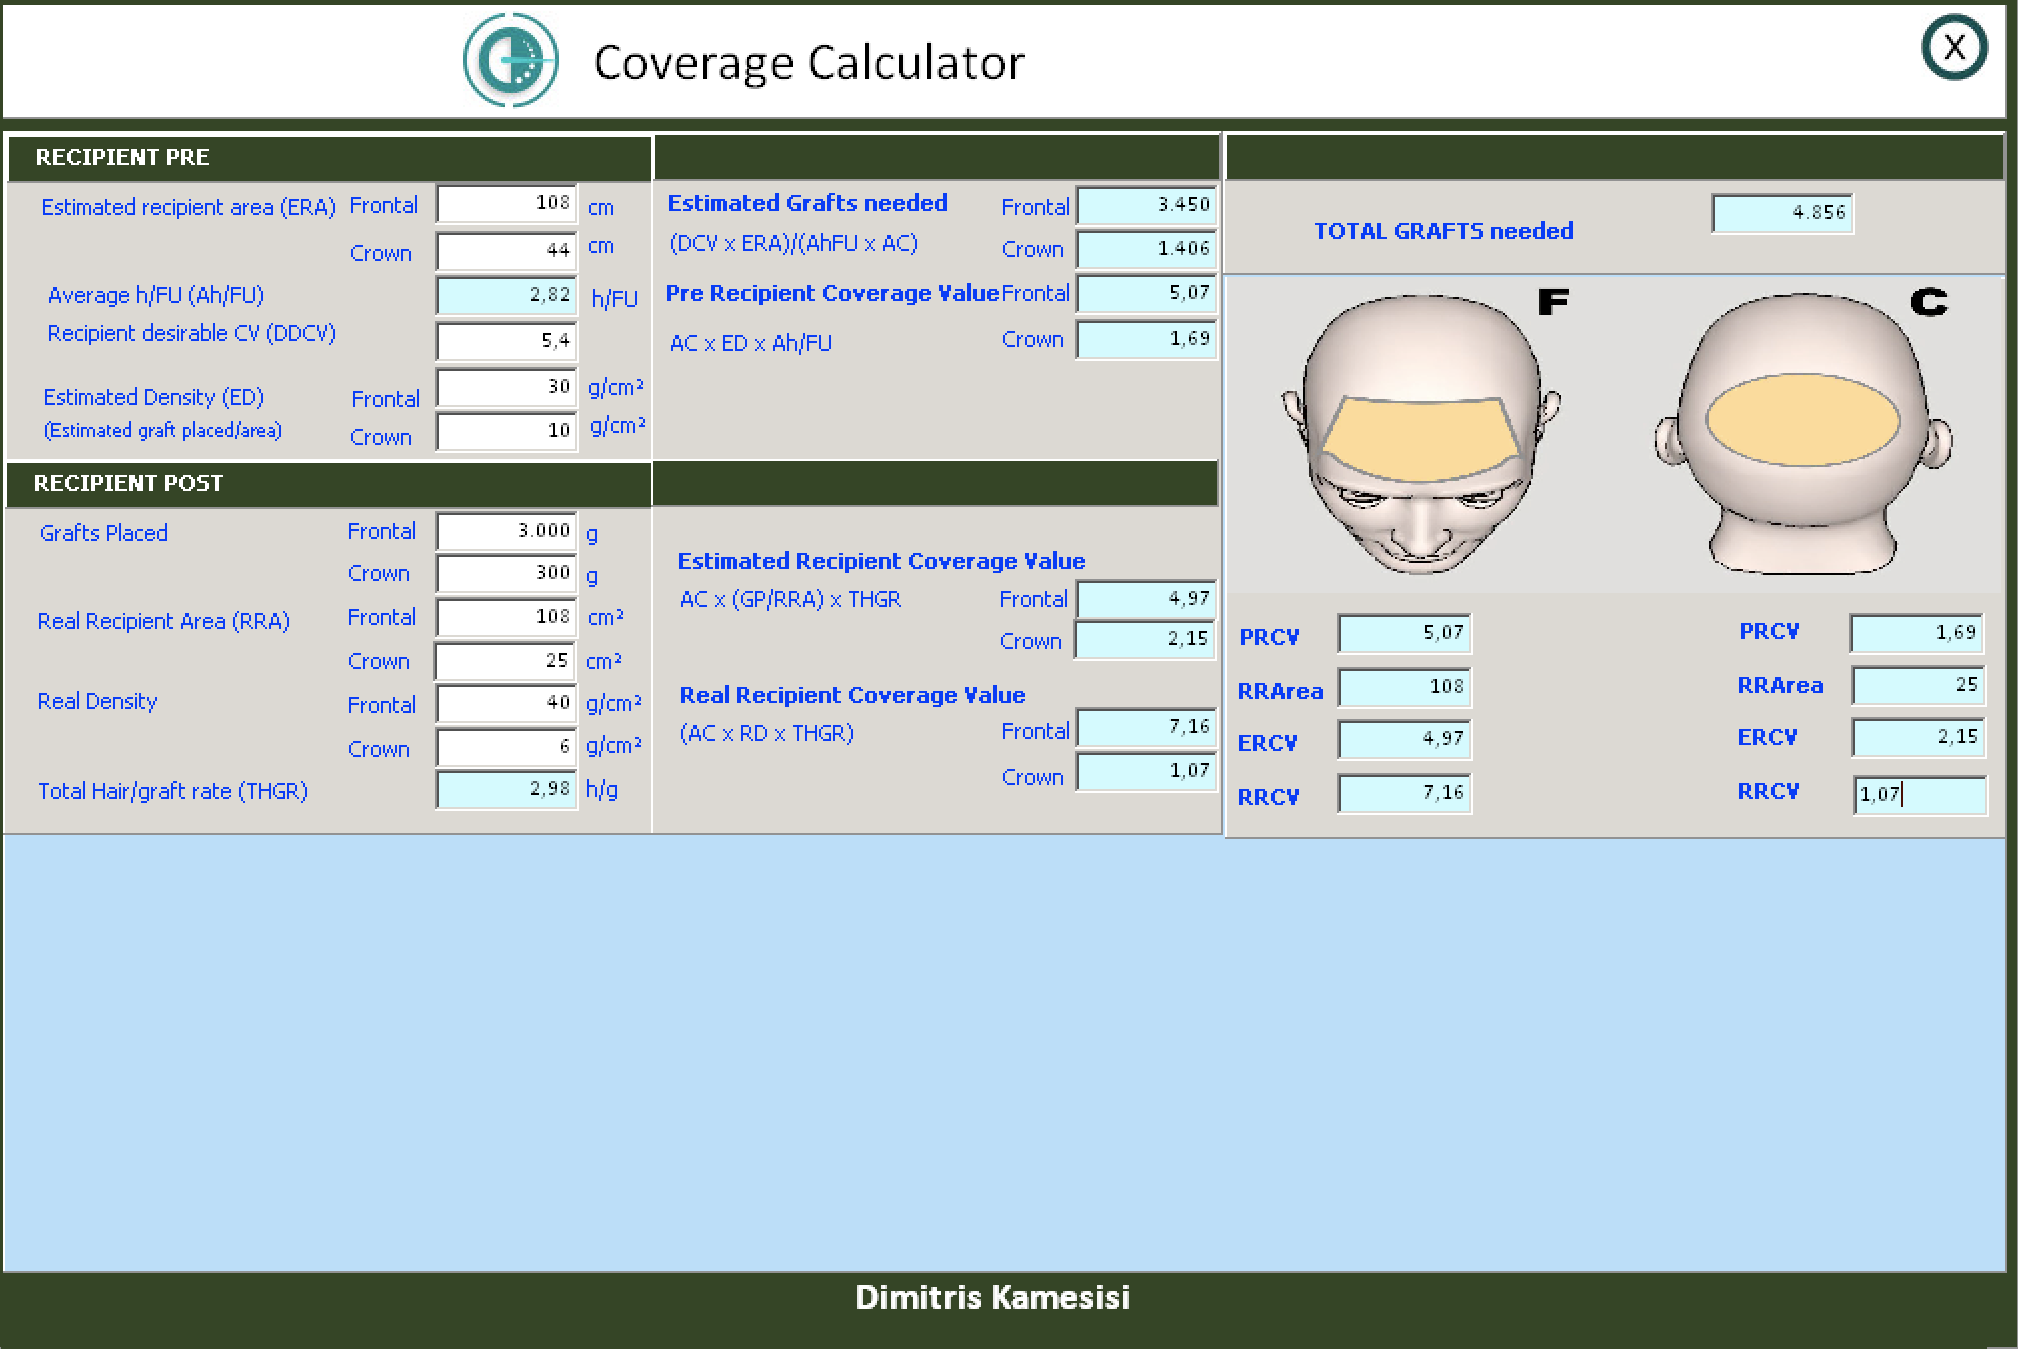2018x1349 pixels.
Task: Click the crown RRCV field showing 1,07
Action: (1919, 795)
